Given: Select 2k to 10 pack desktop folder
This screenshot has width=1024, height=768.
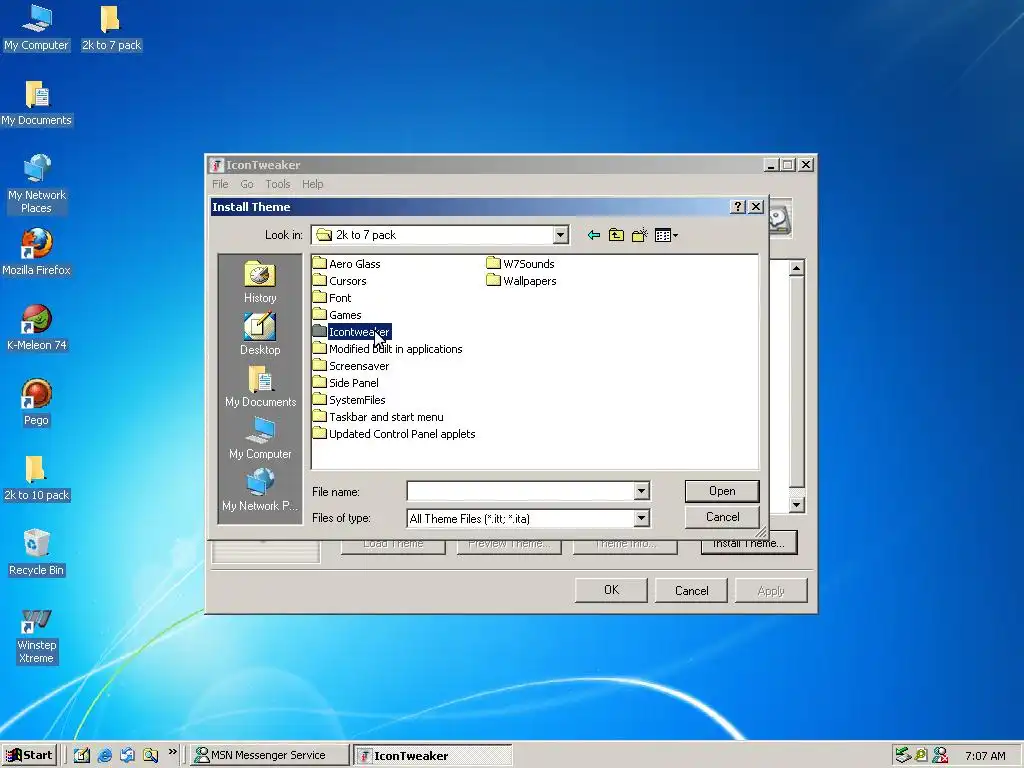Looking at the screenshot, I should [x=37, y=477].
